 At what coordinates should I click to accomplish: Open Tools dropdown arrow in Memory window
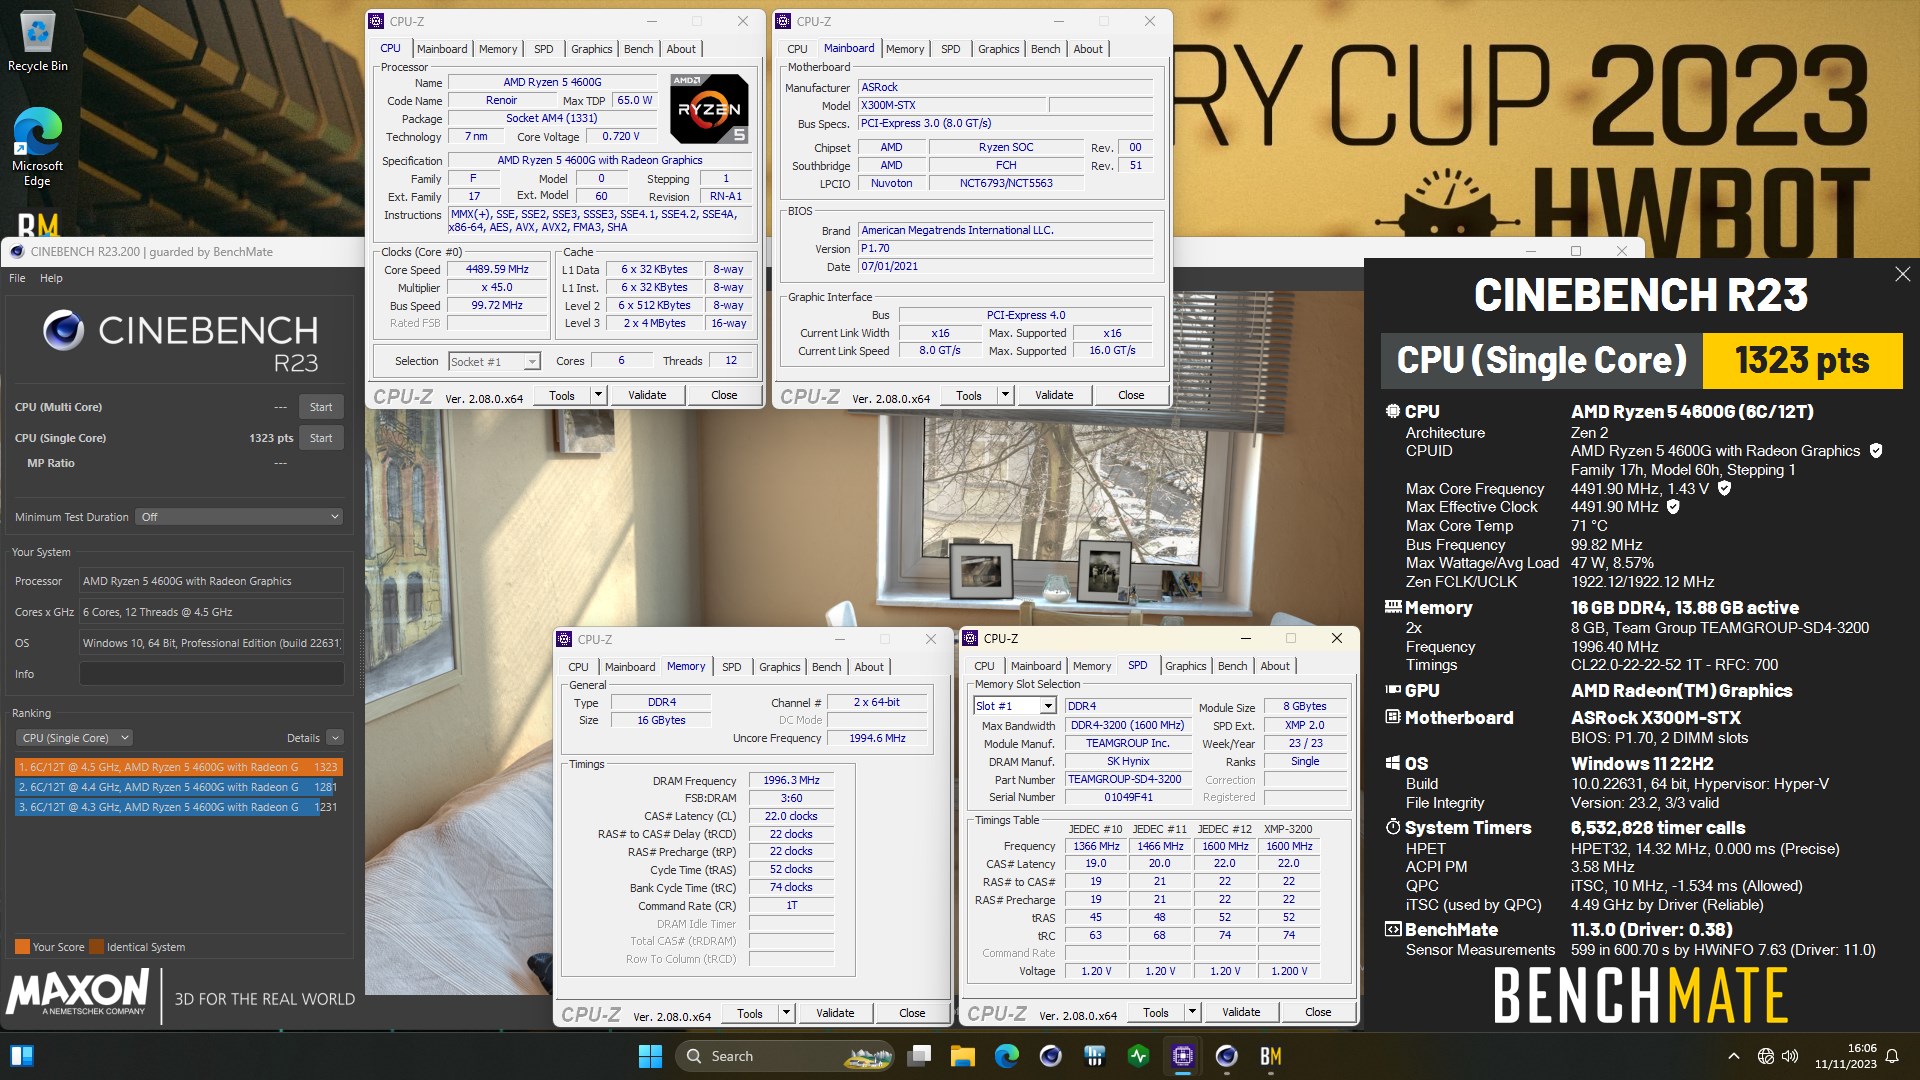786,1013
